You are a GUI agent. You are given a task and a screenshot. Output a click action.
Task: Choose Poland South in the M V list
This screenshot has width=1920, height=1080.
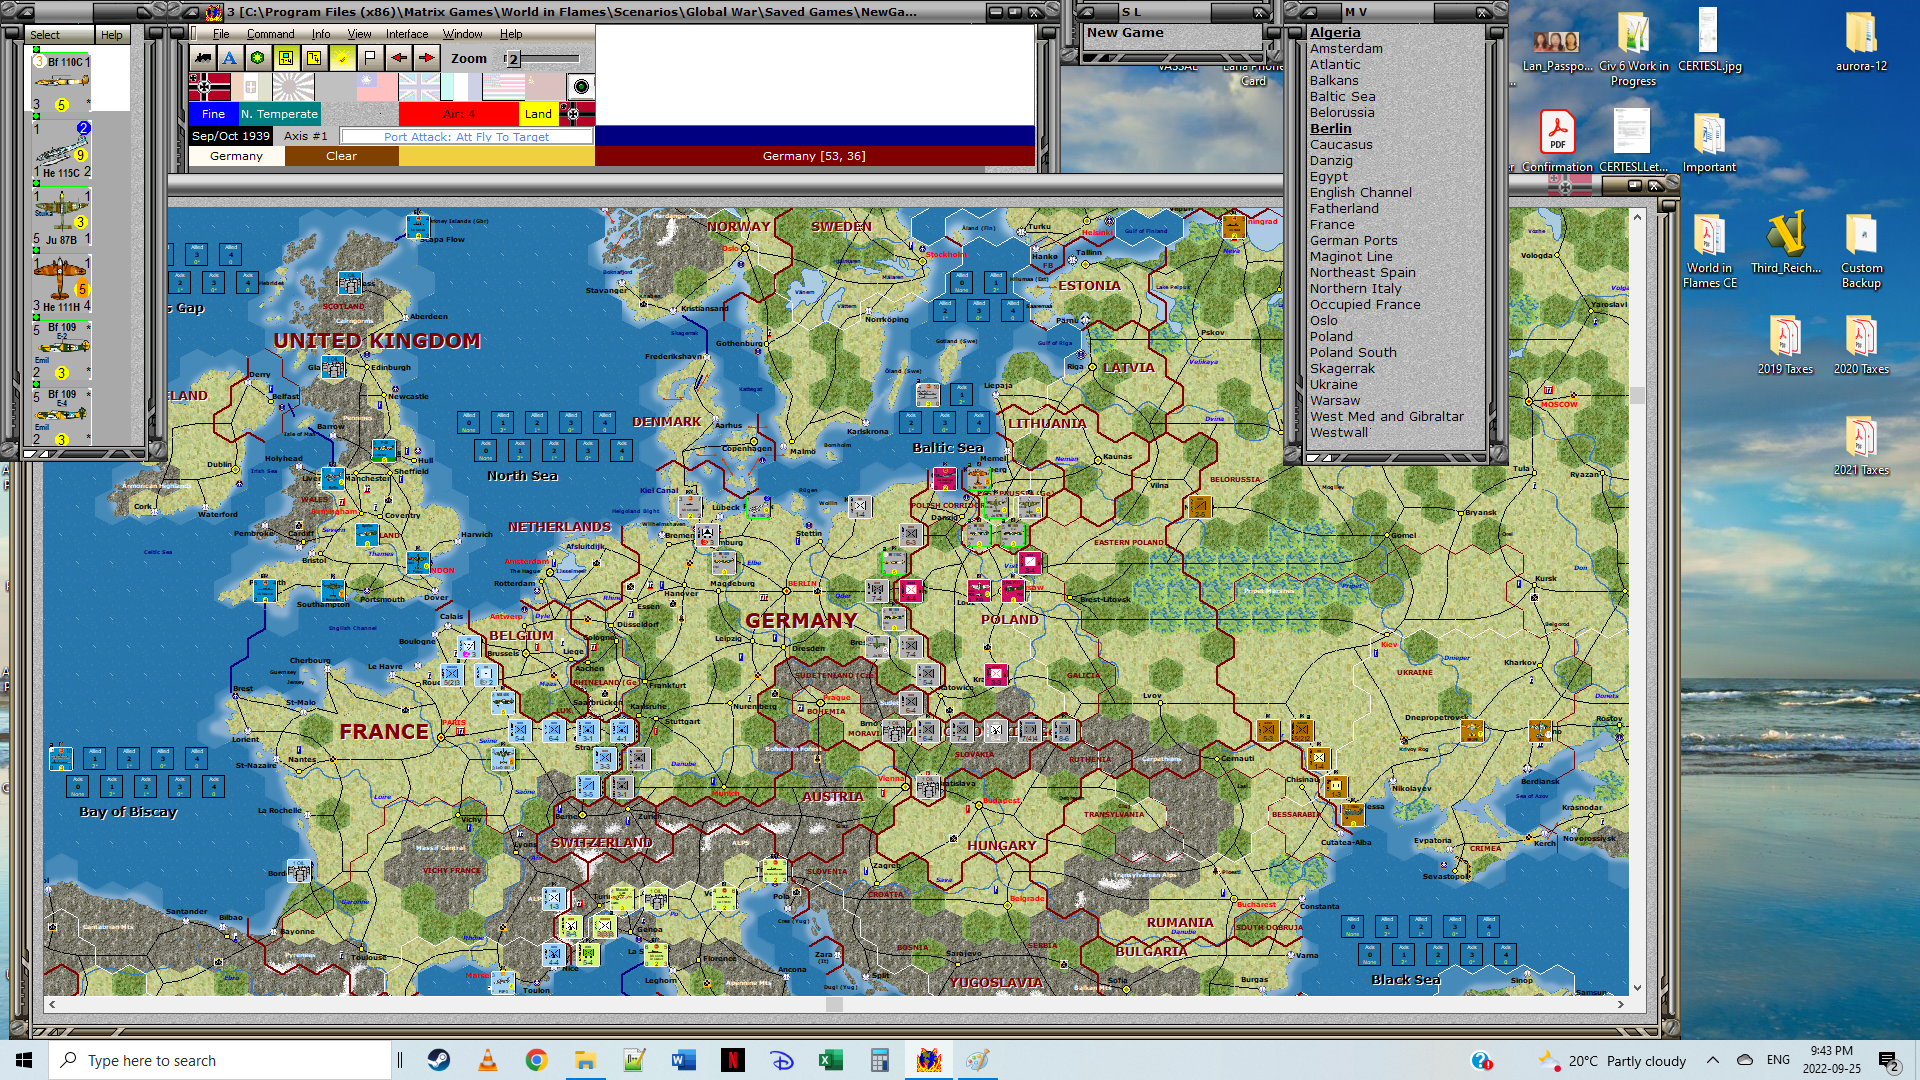[1353, 352]
